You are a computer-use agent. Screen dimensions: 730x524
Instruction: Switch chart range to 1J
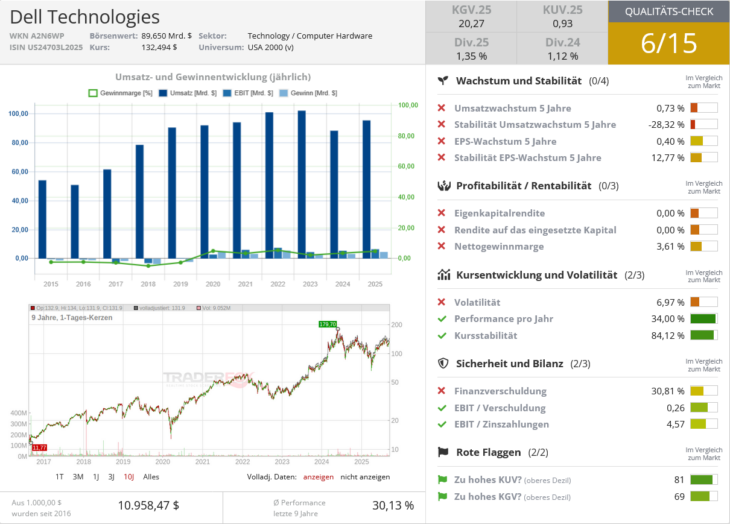pos(96,477)
